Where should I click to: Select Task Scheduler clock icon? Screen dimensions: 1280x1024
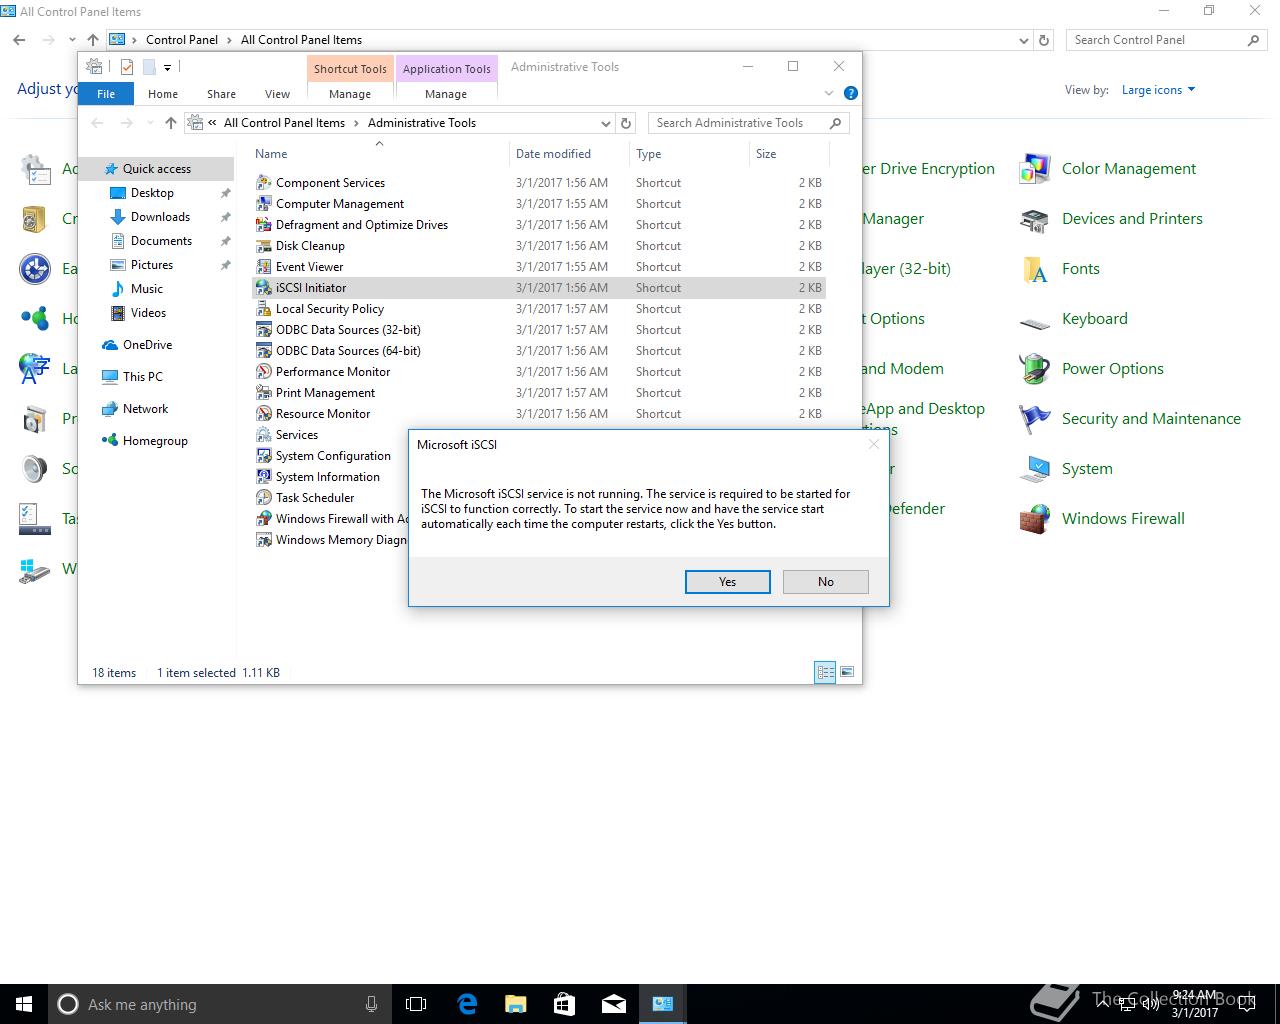tap(264, 498)
